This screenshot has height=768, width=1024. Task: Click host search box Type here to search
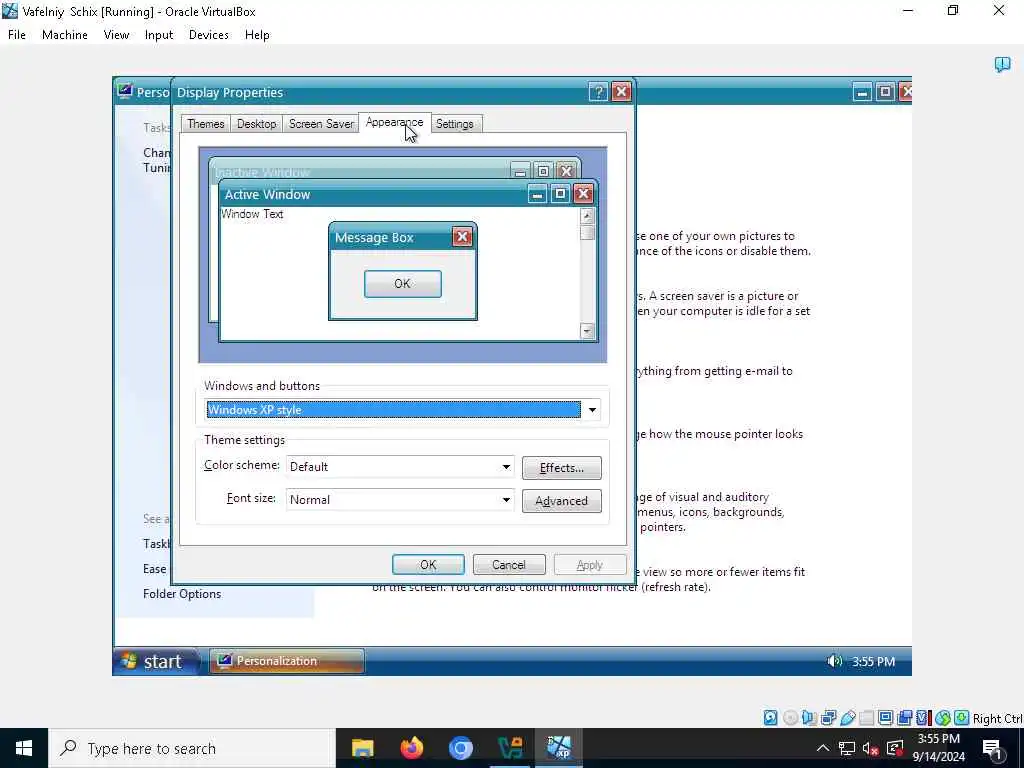click(192, 748)
